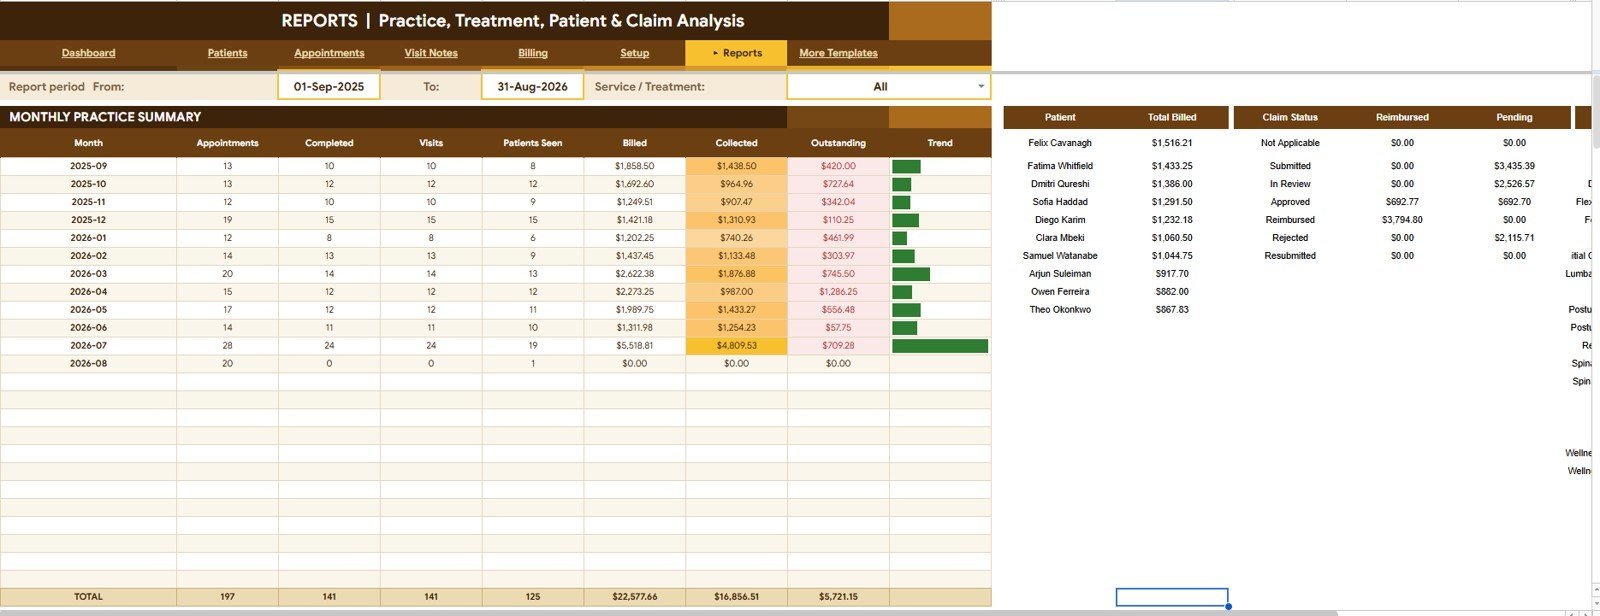Select month cell 2026-03
This screenshot has width=1600, height=616.
click(x=88, y=274)
